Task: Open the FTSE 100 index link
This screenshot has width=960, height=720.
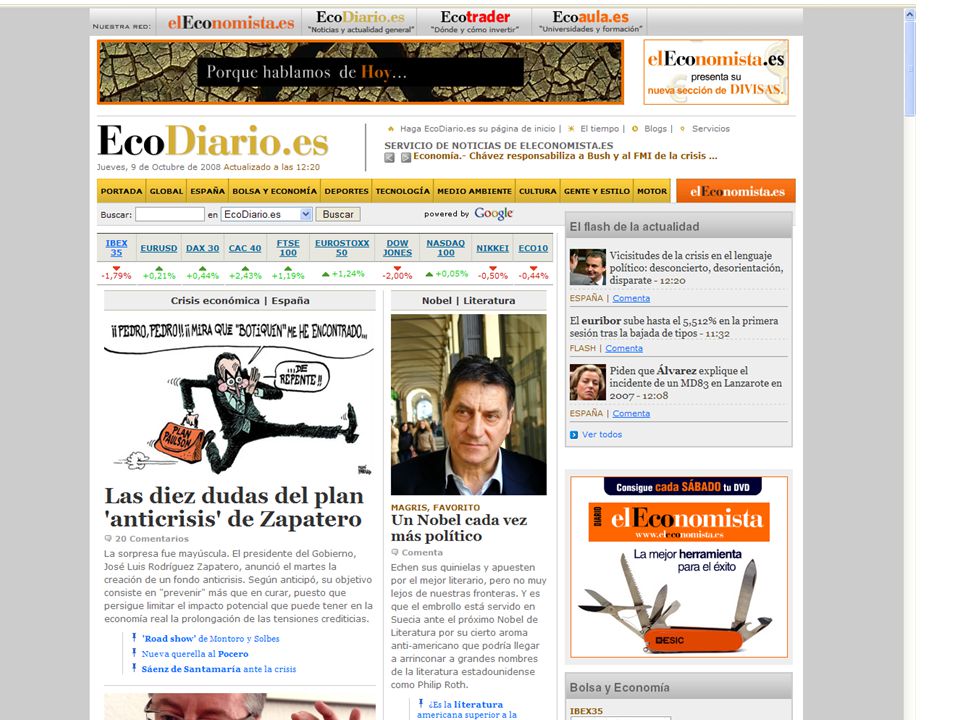Action: click(x=288, y=248)
